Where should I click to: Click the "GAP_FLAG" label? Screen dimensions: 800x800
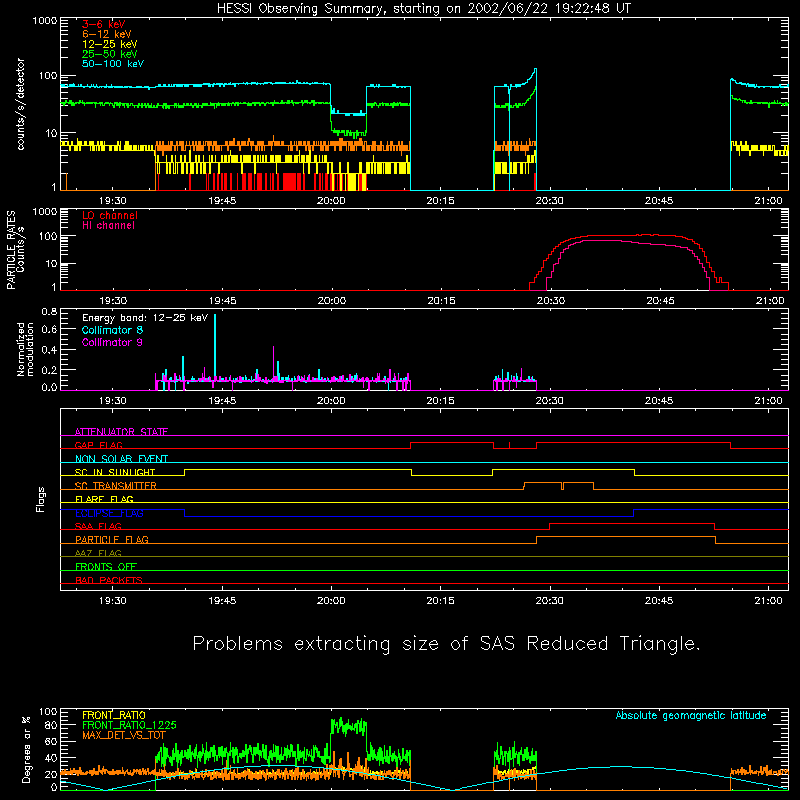[x=98, y=445]
